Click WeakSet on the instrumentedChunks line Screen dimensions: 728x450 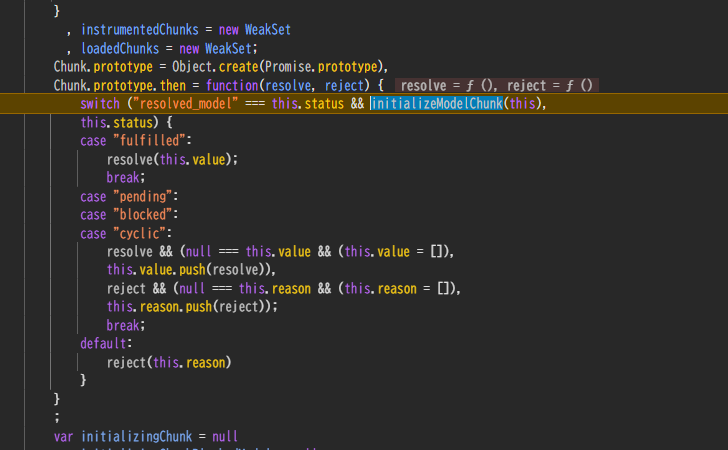point(267,30)
